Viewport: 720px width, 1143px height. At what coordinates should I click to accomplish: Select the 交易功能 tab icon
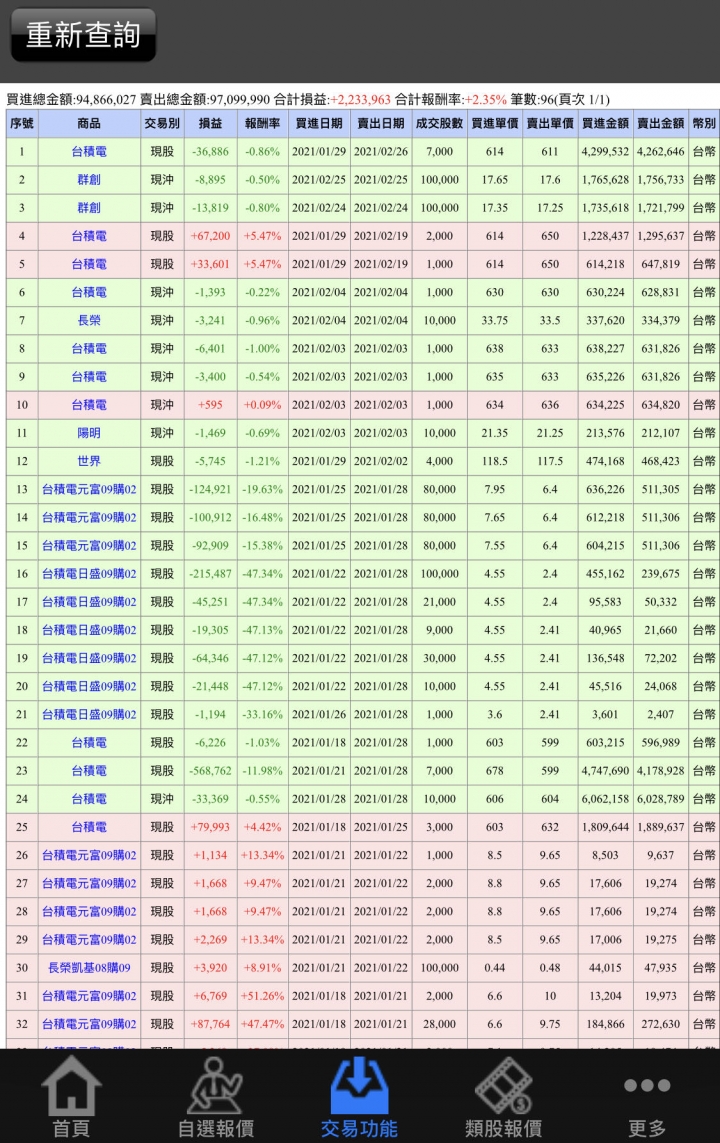tap(359, 1096)
